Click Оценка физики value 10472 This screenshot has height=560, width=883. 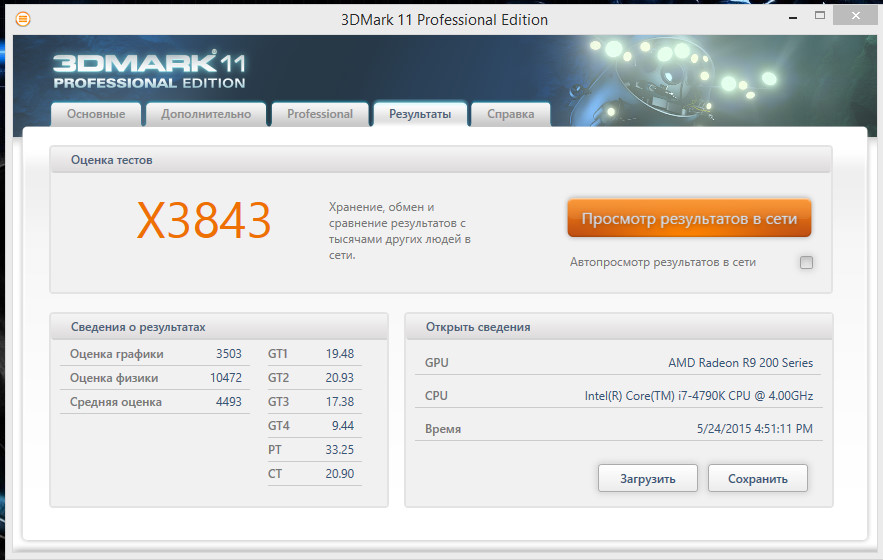click(x=226, y=378)
